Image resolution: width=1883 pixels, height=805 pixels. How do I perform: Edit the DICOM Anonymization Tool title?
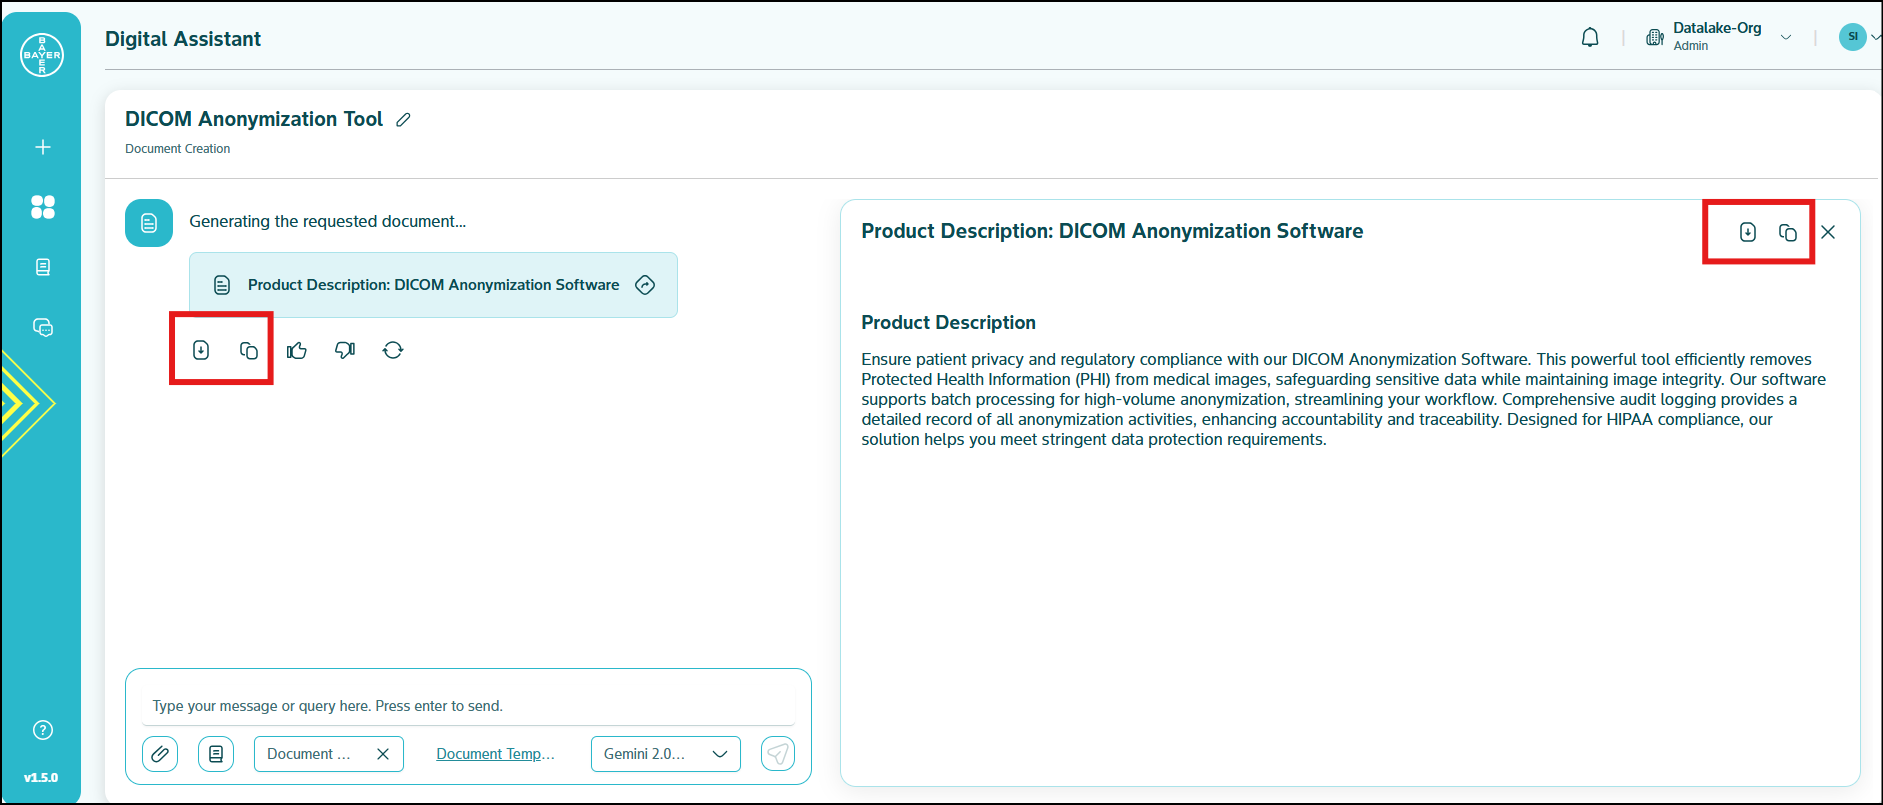point(403,120)
